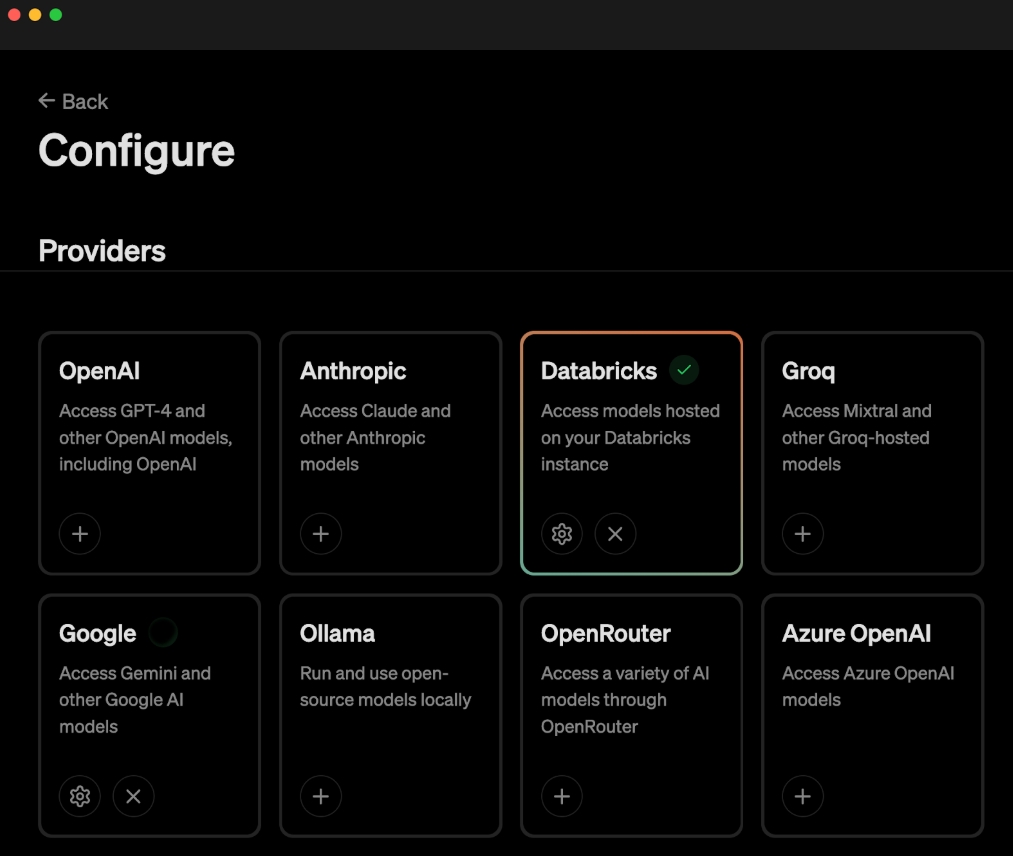Select the Anthropic card title
This screenshot has width=1013, height=856.
[353, 371]
